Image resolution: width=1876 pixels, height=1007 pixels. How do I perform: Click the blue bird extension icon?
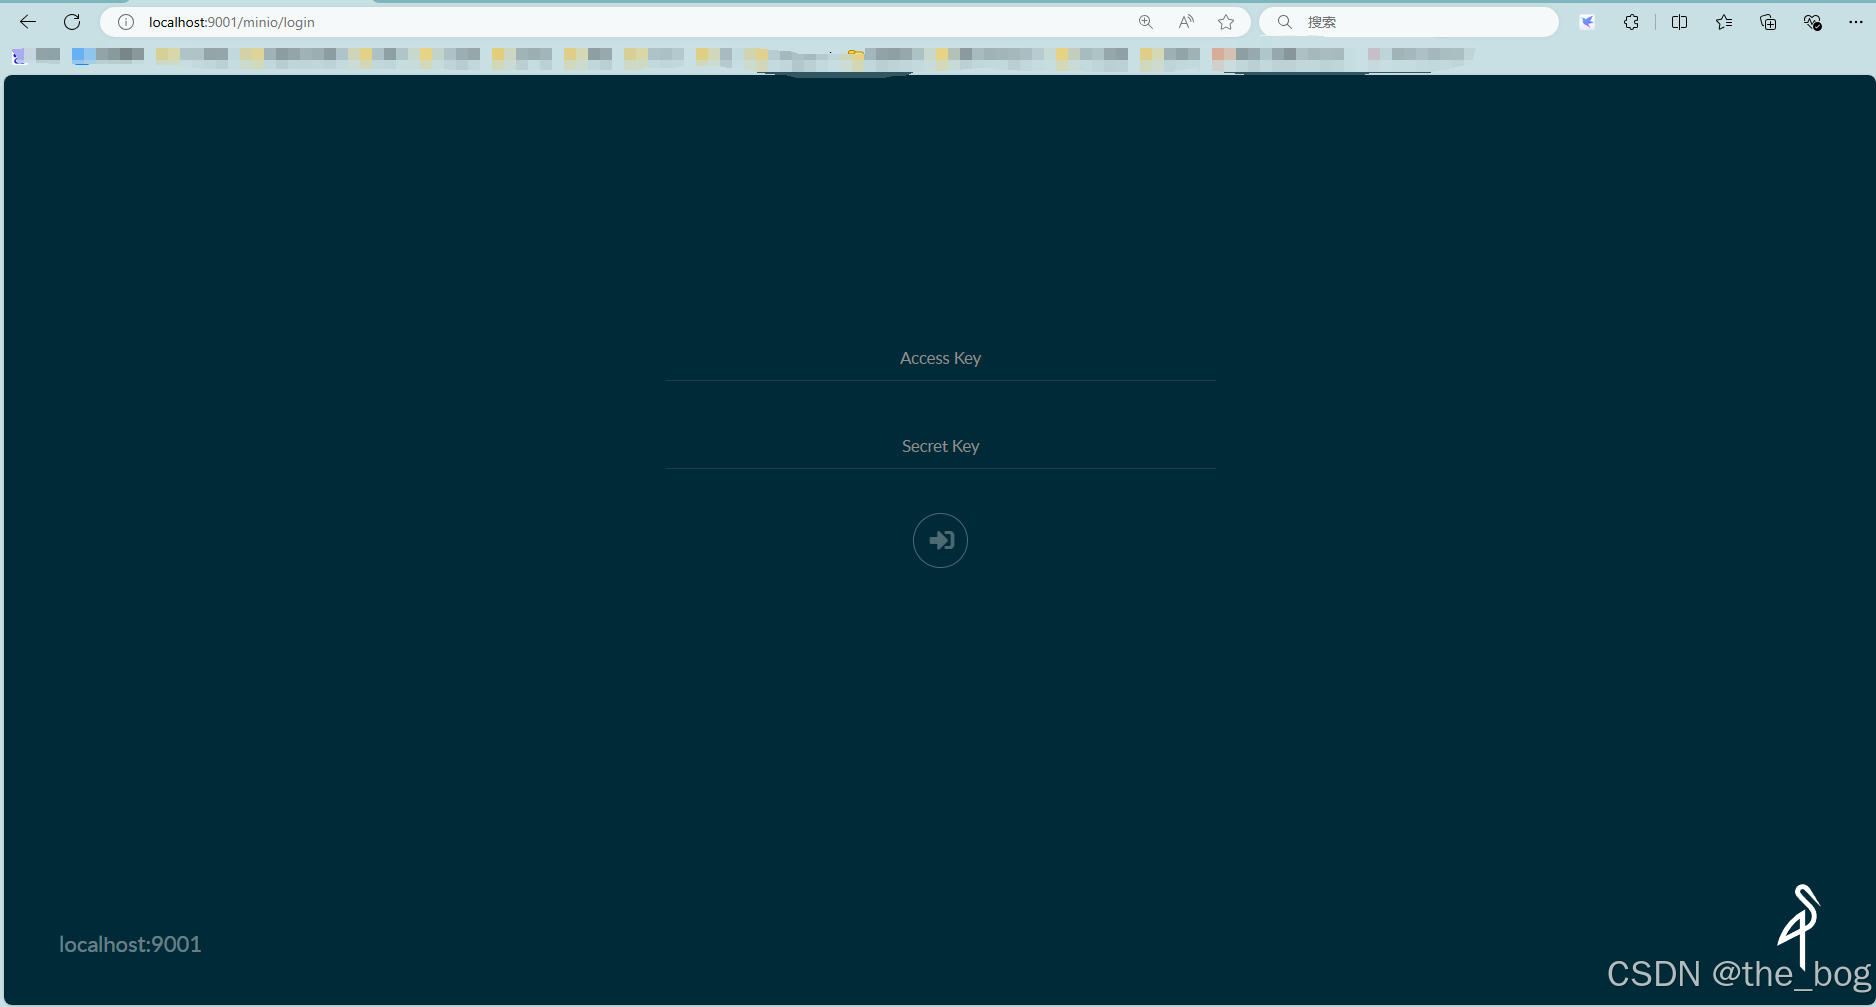pyautogui.click(x=1587, y=22)
